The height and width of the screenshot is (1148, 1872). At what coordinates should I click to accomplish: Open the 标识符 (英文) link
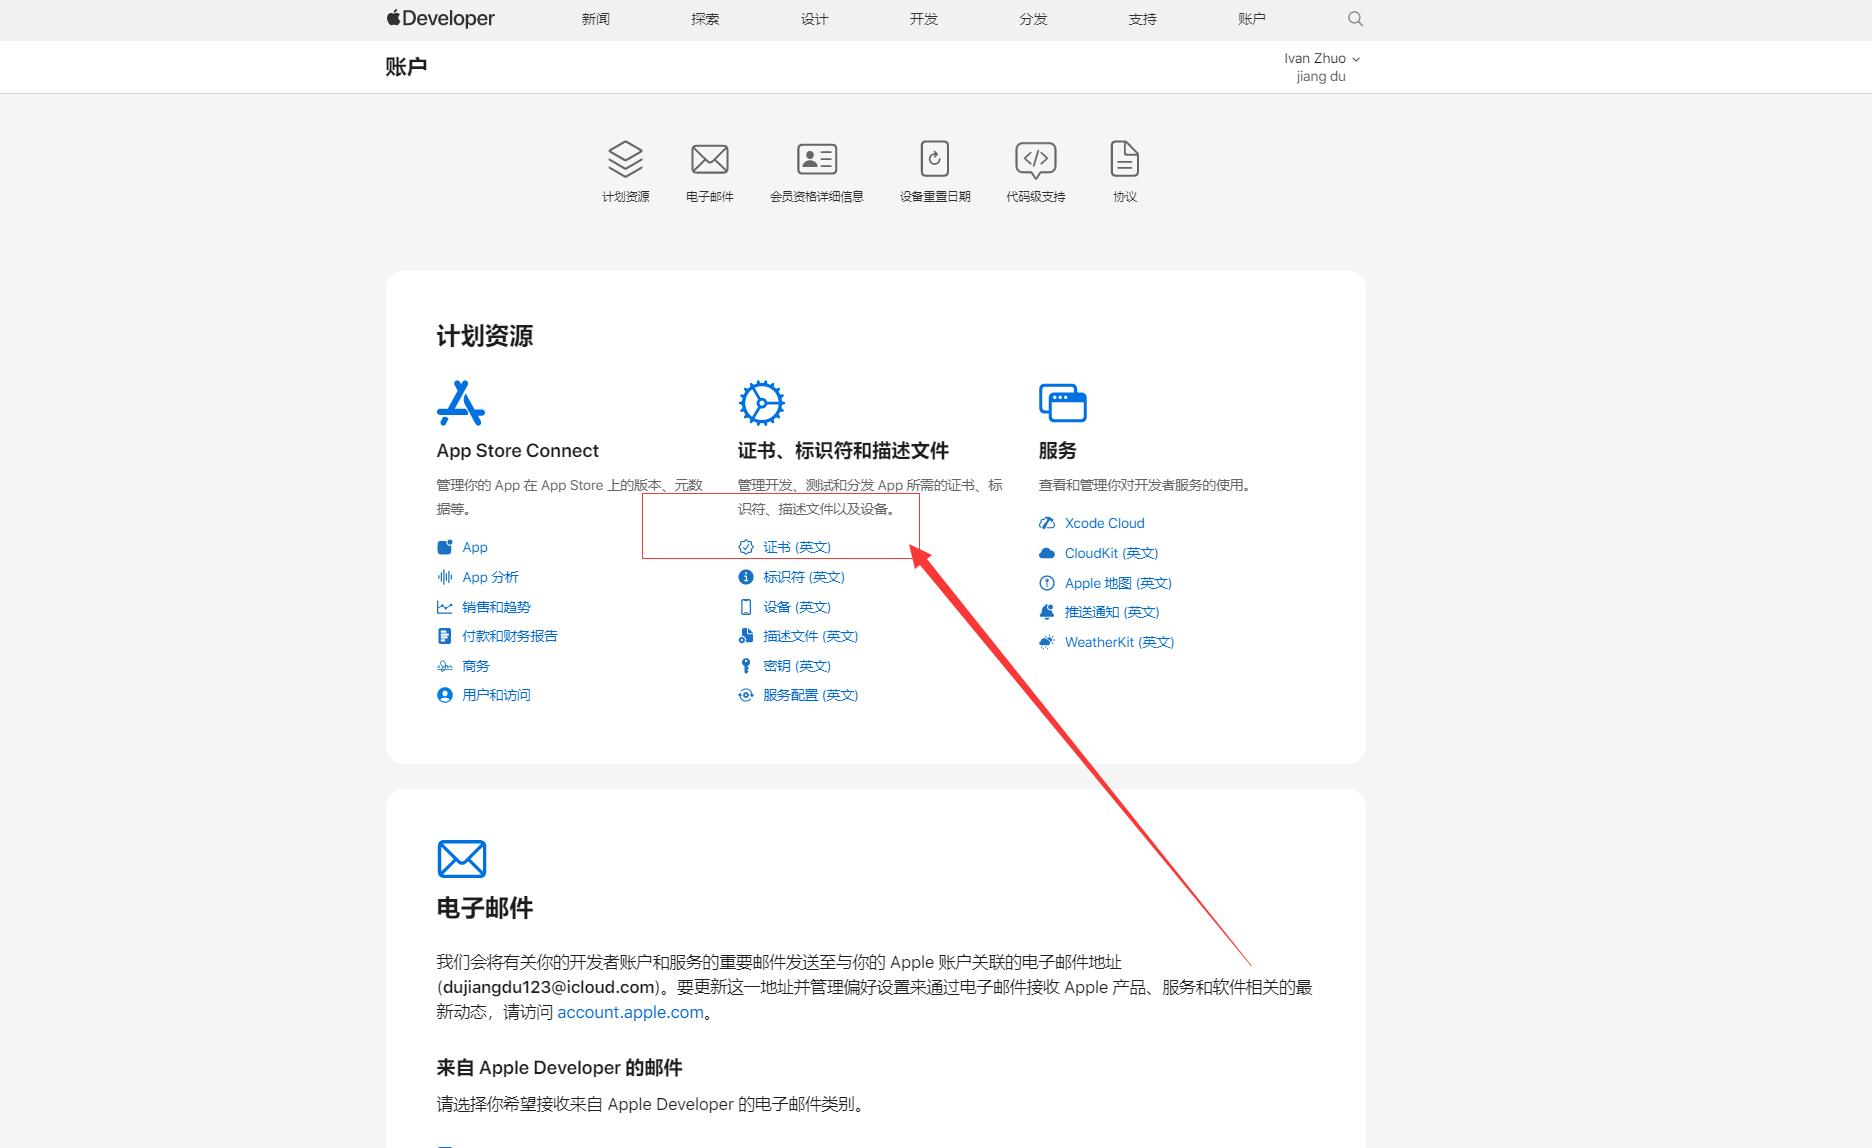tap(804, 577)
